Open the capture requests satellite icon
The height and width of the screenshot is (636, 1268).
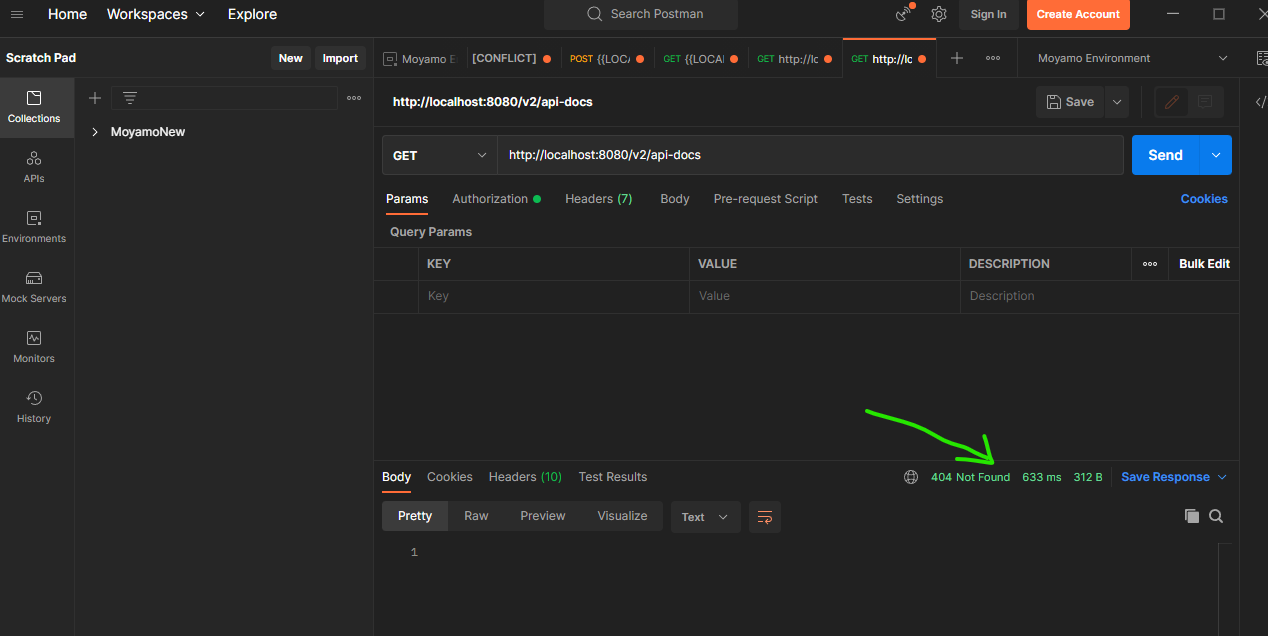[904, 14]
